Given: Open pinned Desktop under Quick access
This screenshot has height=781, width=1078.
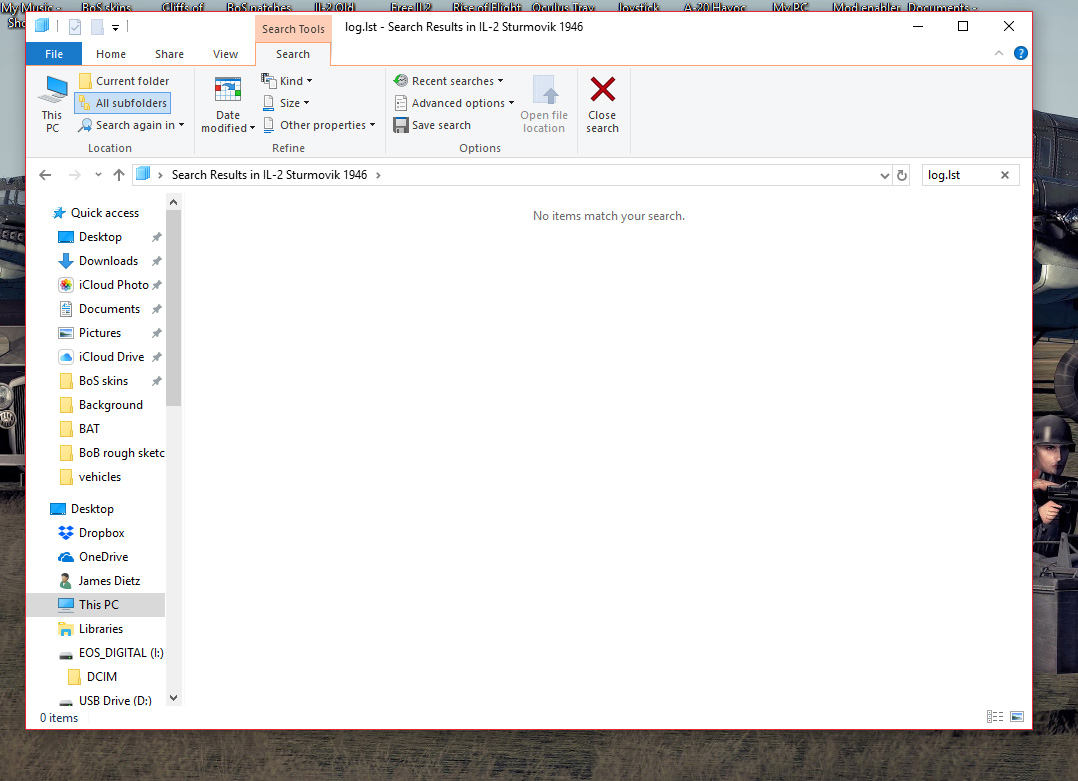Looking at the screenshot, I should tap(100, 237).
